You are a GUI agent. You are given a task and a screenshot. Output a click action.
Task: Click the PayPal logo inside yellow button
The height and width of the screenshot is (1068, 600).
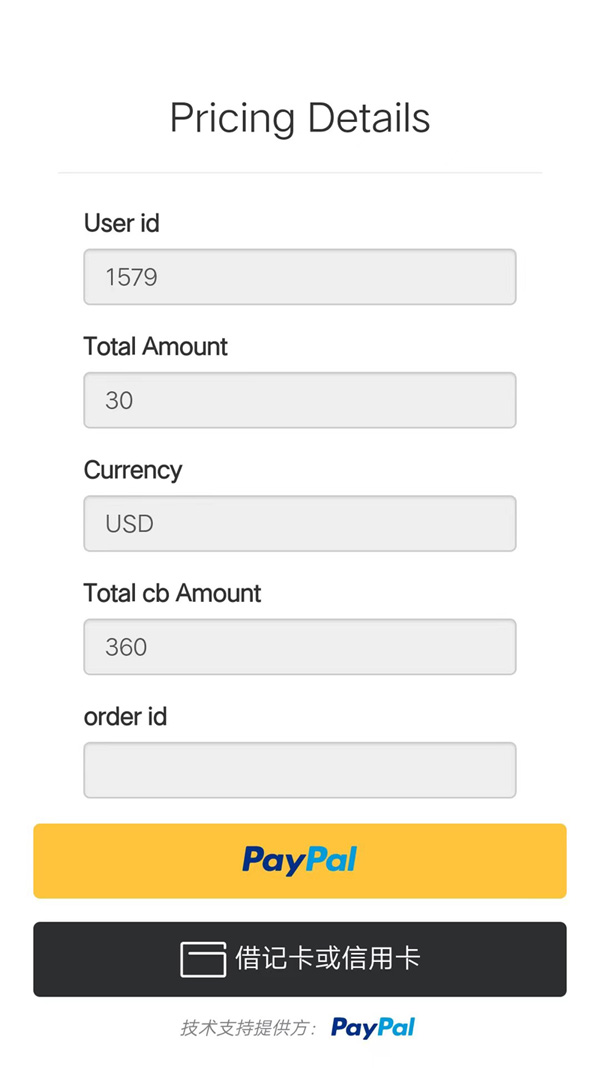(300, 860)
